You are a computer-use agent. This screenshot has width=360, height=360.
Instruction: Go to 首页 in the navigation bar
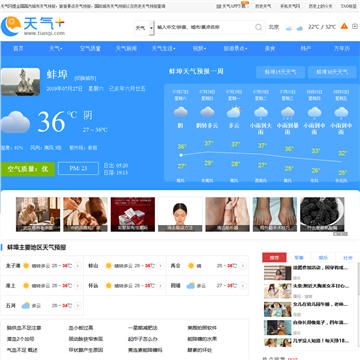click(x=18, y=49)
